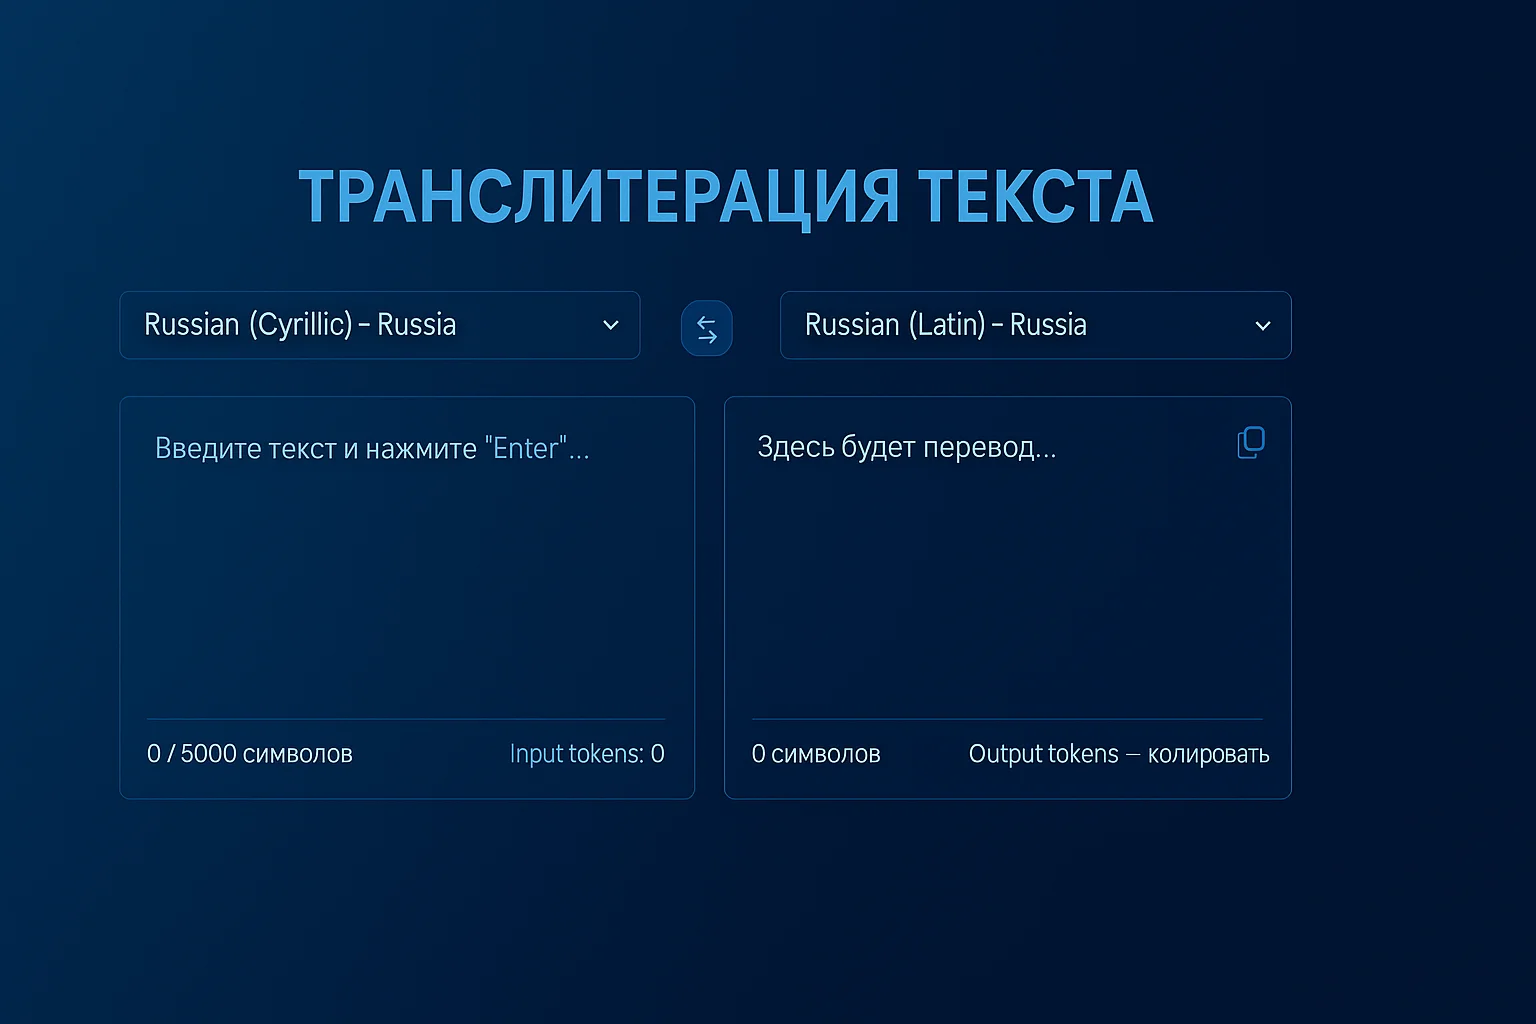
Task: Click the 'Output tokens' label
Action: pyautogui.click(x=1043, y=754)
